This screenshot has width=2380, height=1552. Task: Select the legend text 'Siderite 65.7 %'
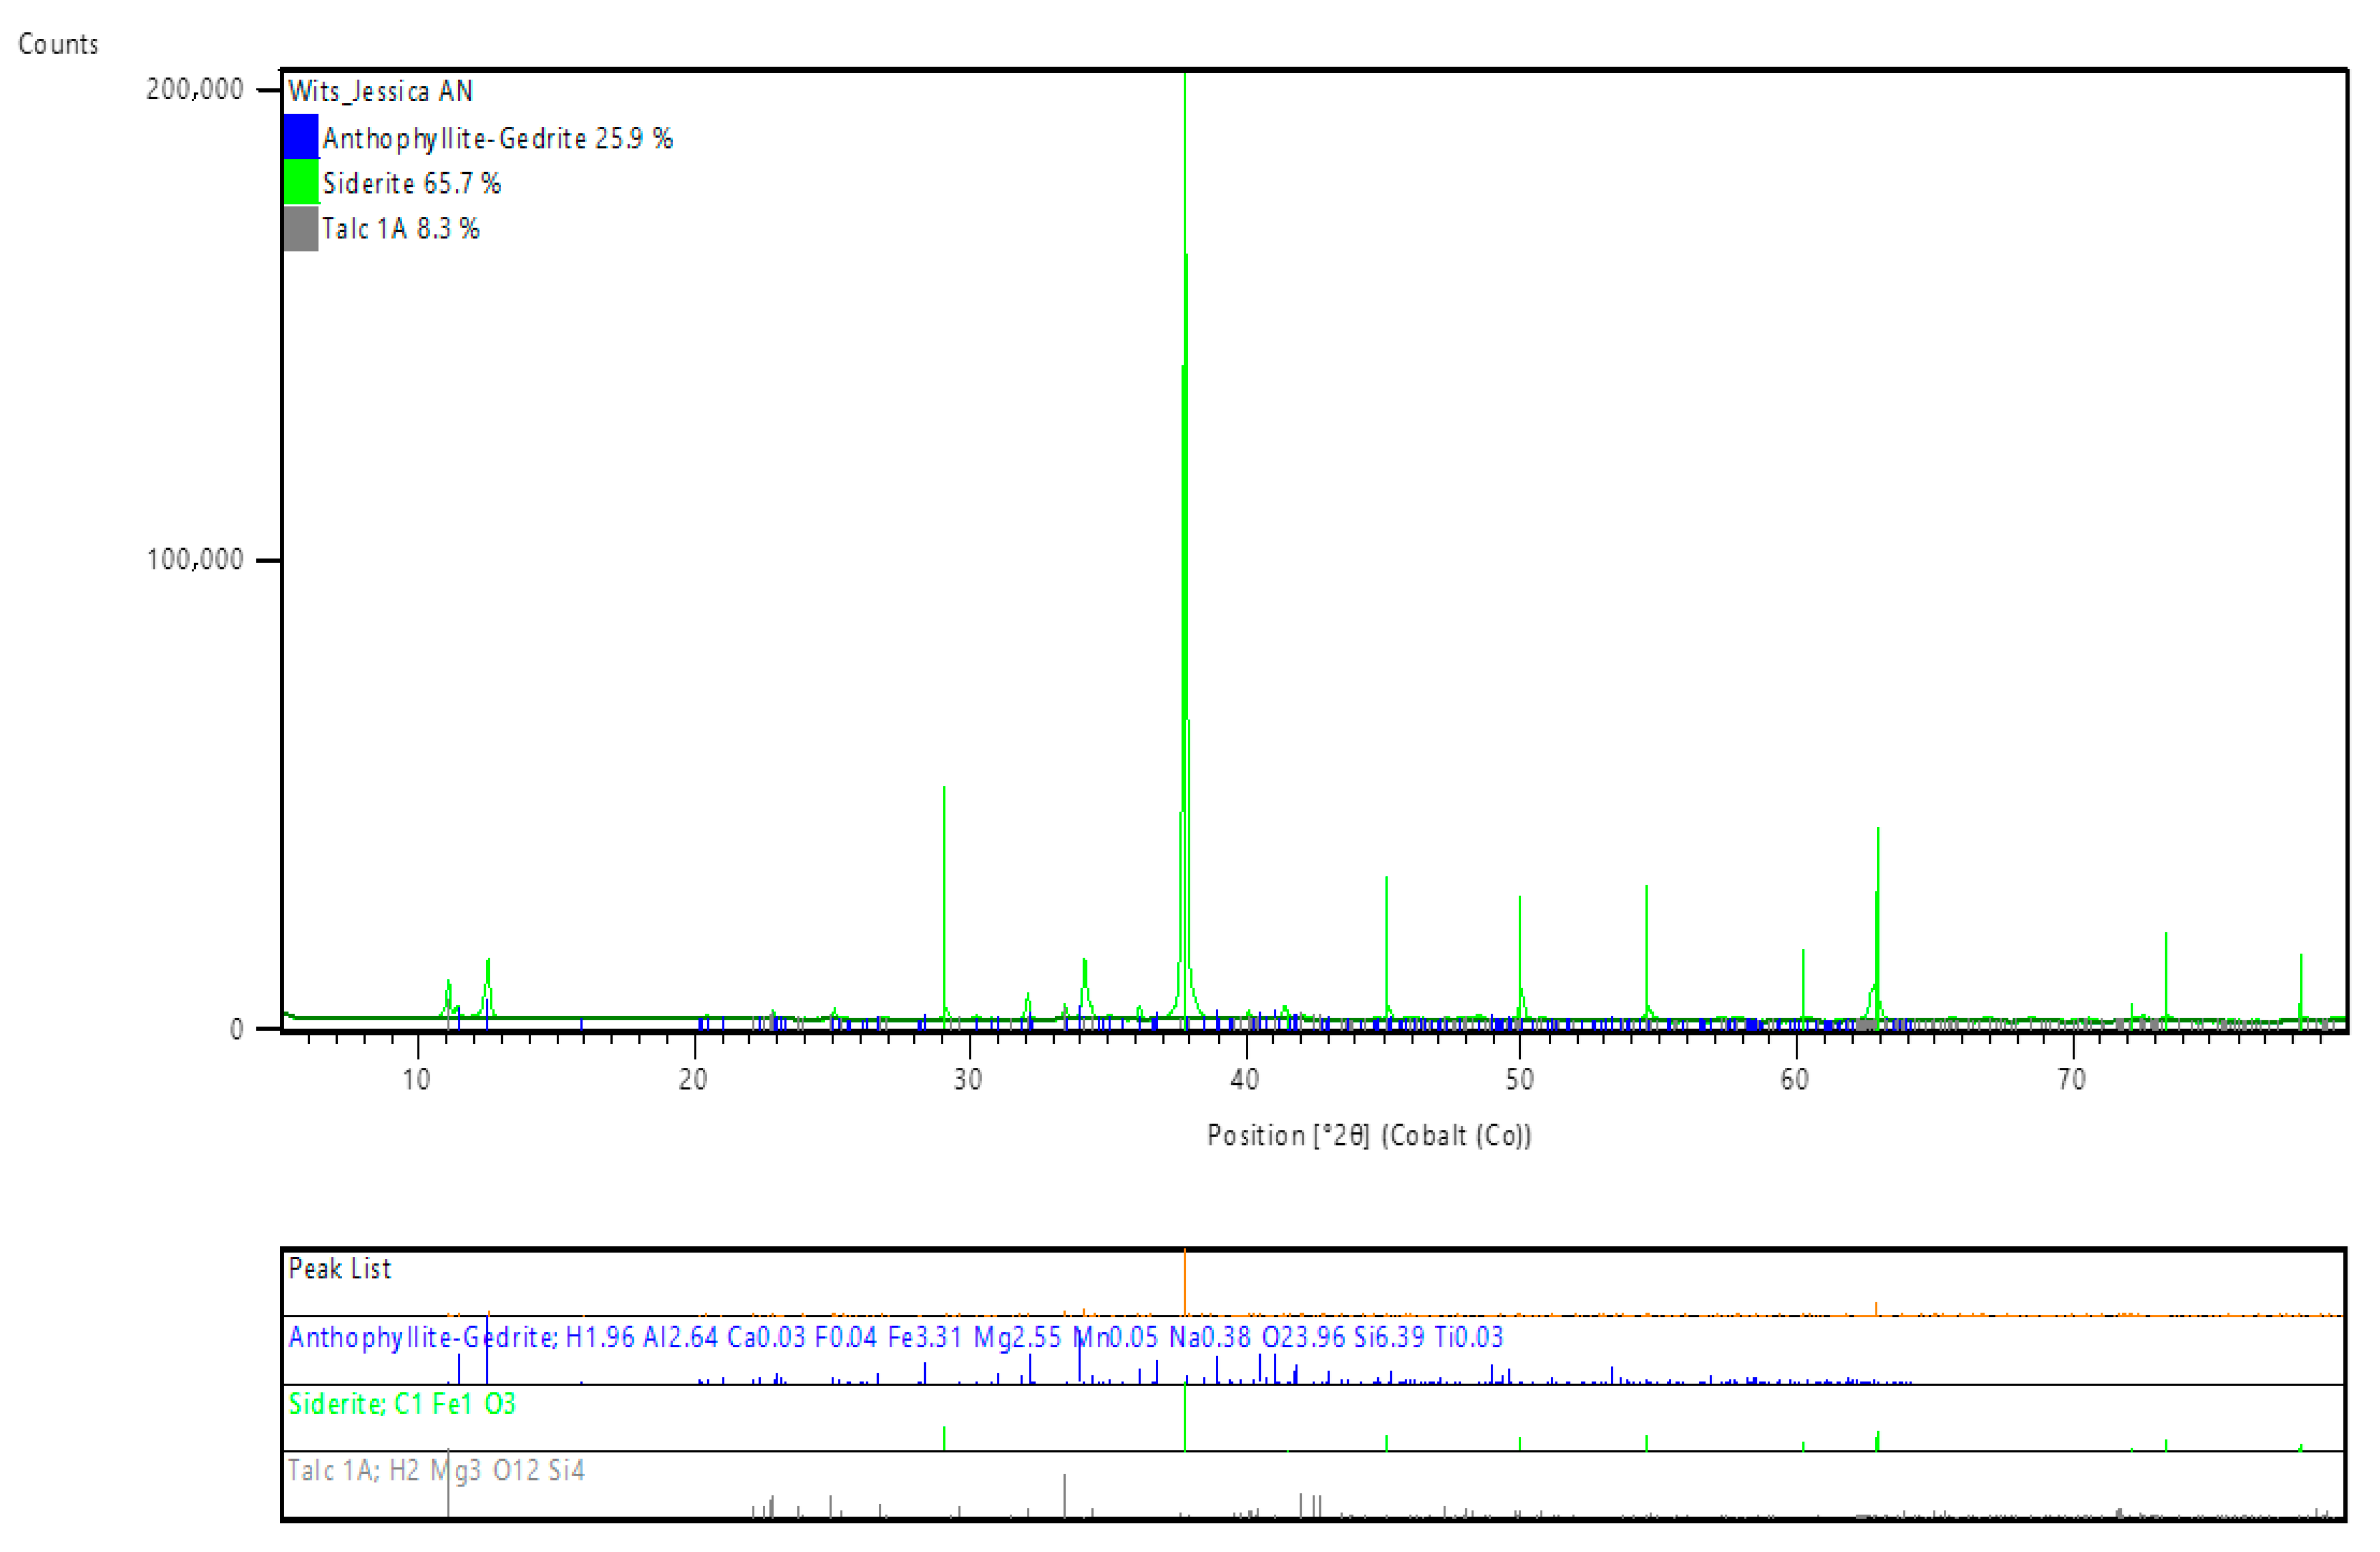(411, 183)
